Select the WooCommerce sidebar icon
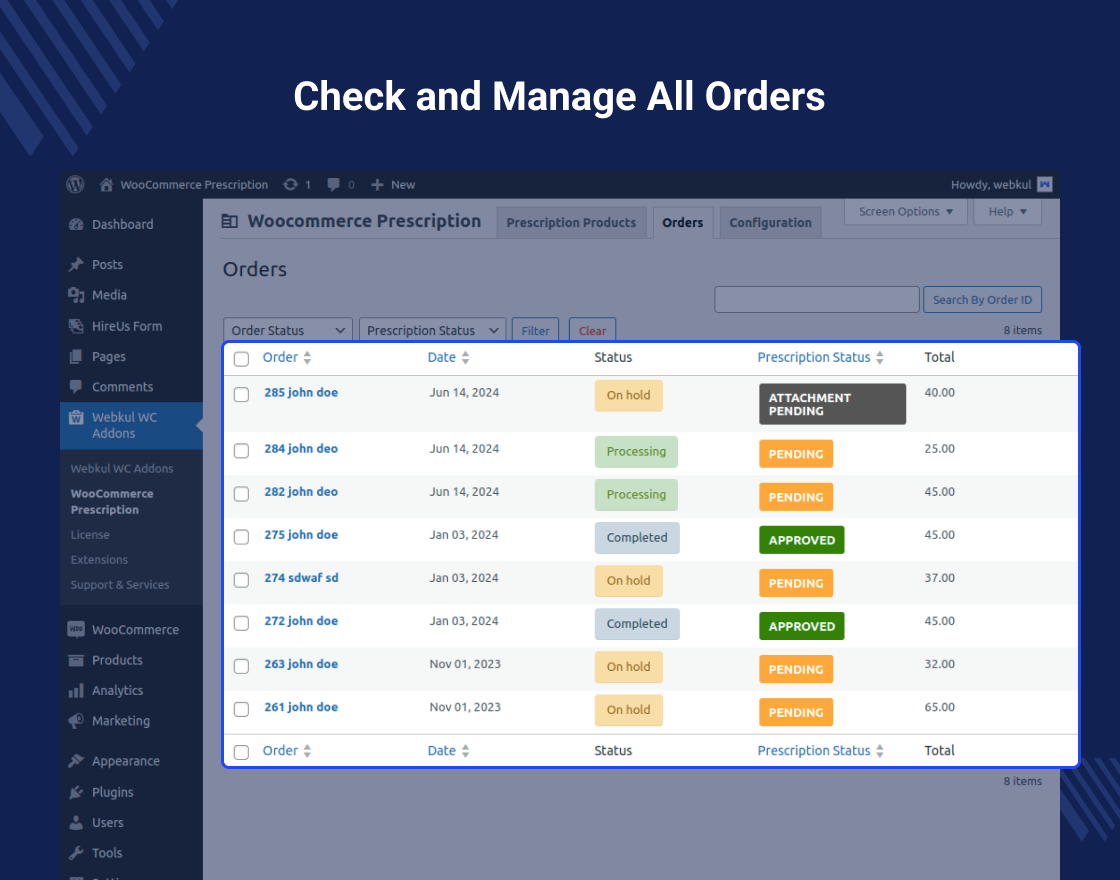 pyautogui.click(x=74, y=629)
